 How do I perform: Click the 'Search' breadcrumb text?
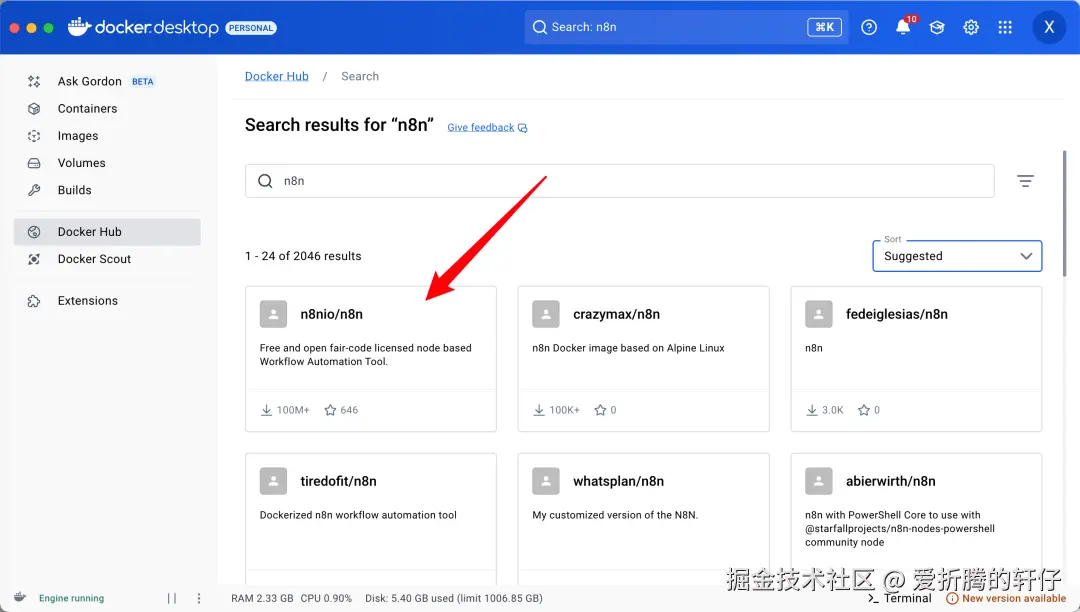click(360, 76)
